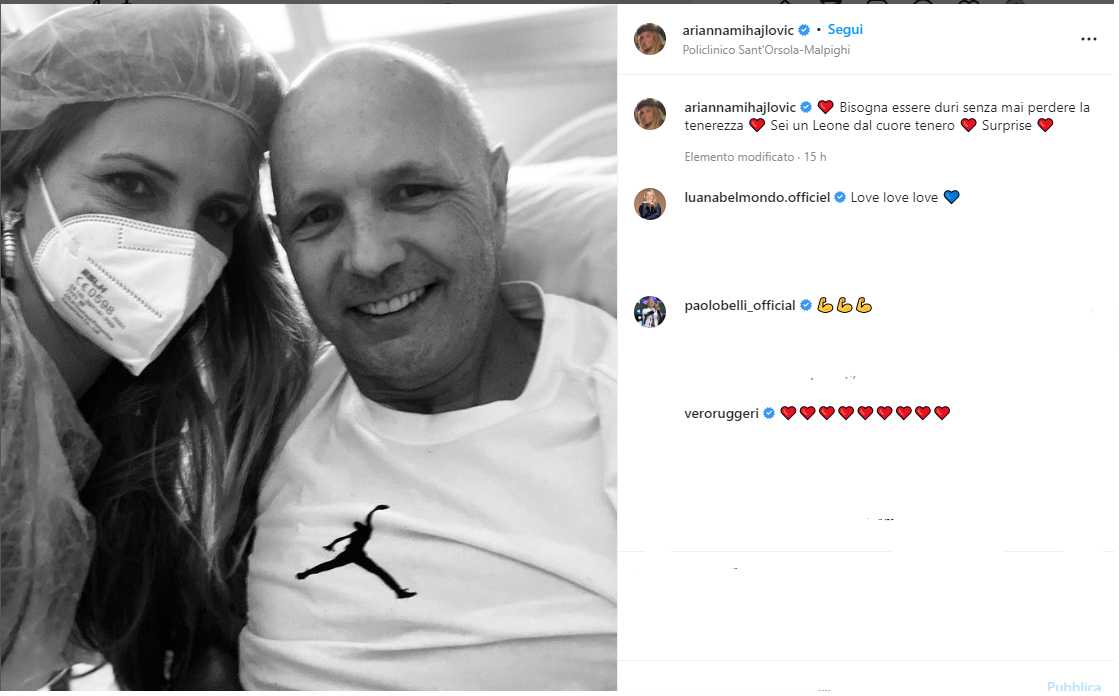Click the 15 h post timestamp
The image size is (1119, 696).
pyautogui.click(x=815, y=157)
